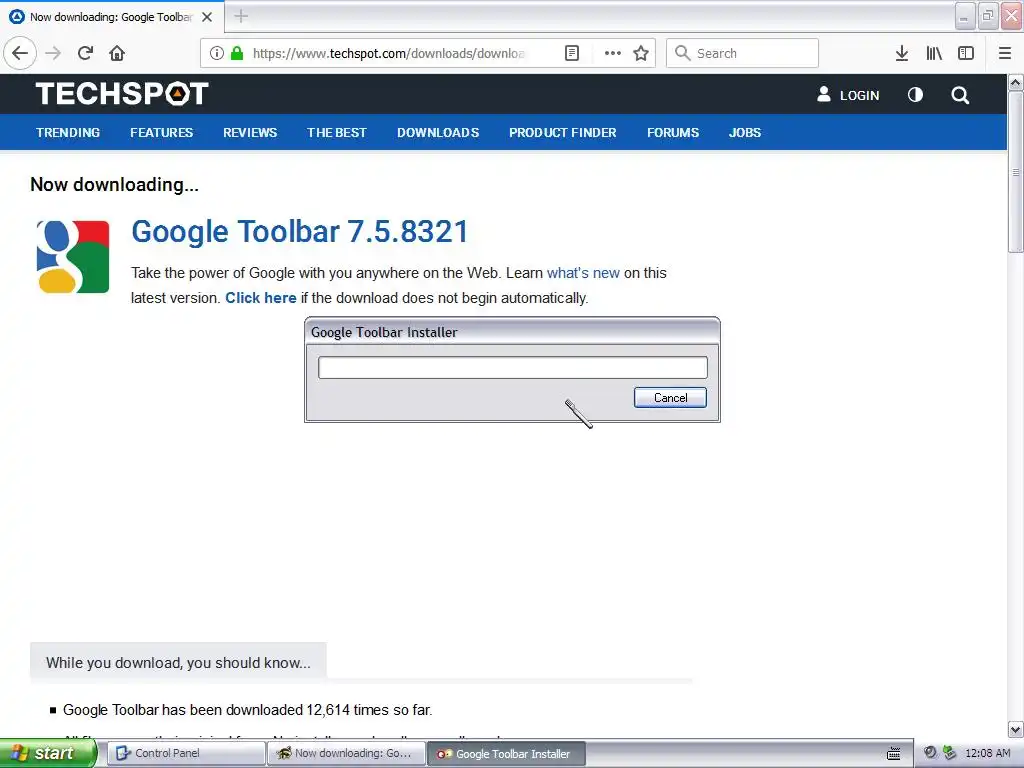This screenshot has width=1024, height=768.
Task: Click the LOGIN user icon link
Action: pyautogui.click(x=848, y=95)
